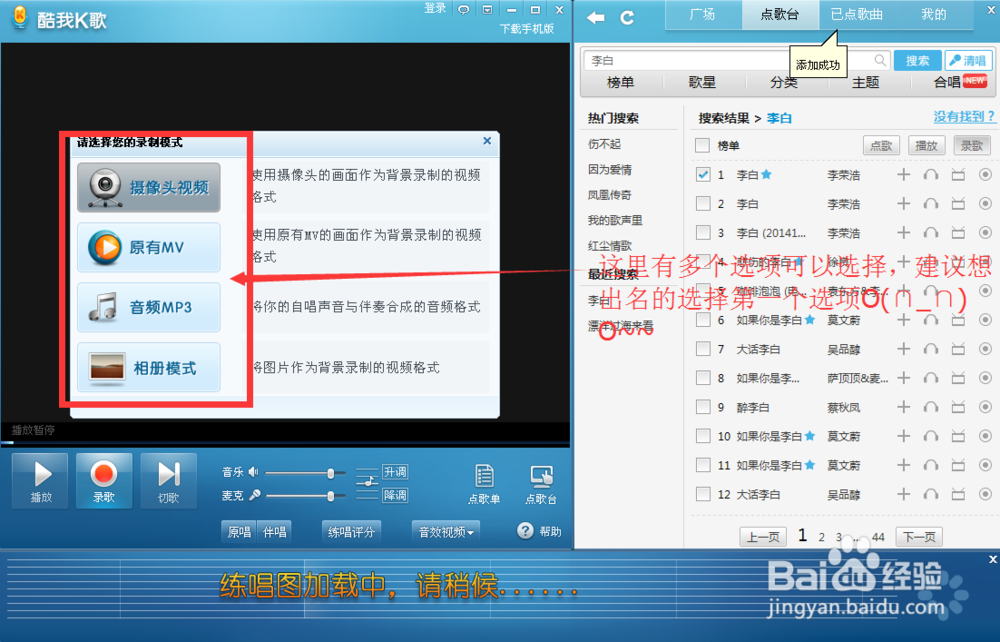Switch to the 点歌台 tab
The width and height of the screenshot is (1000, 642).
click(780, 15)
